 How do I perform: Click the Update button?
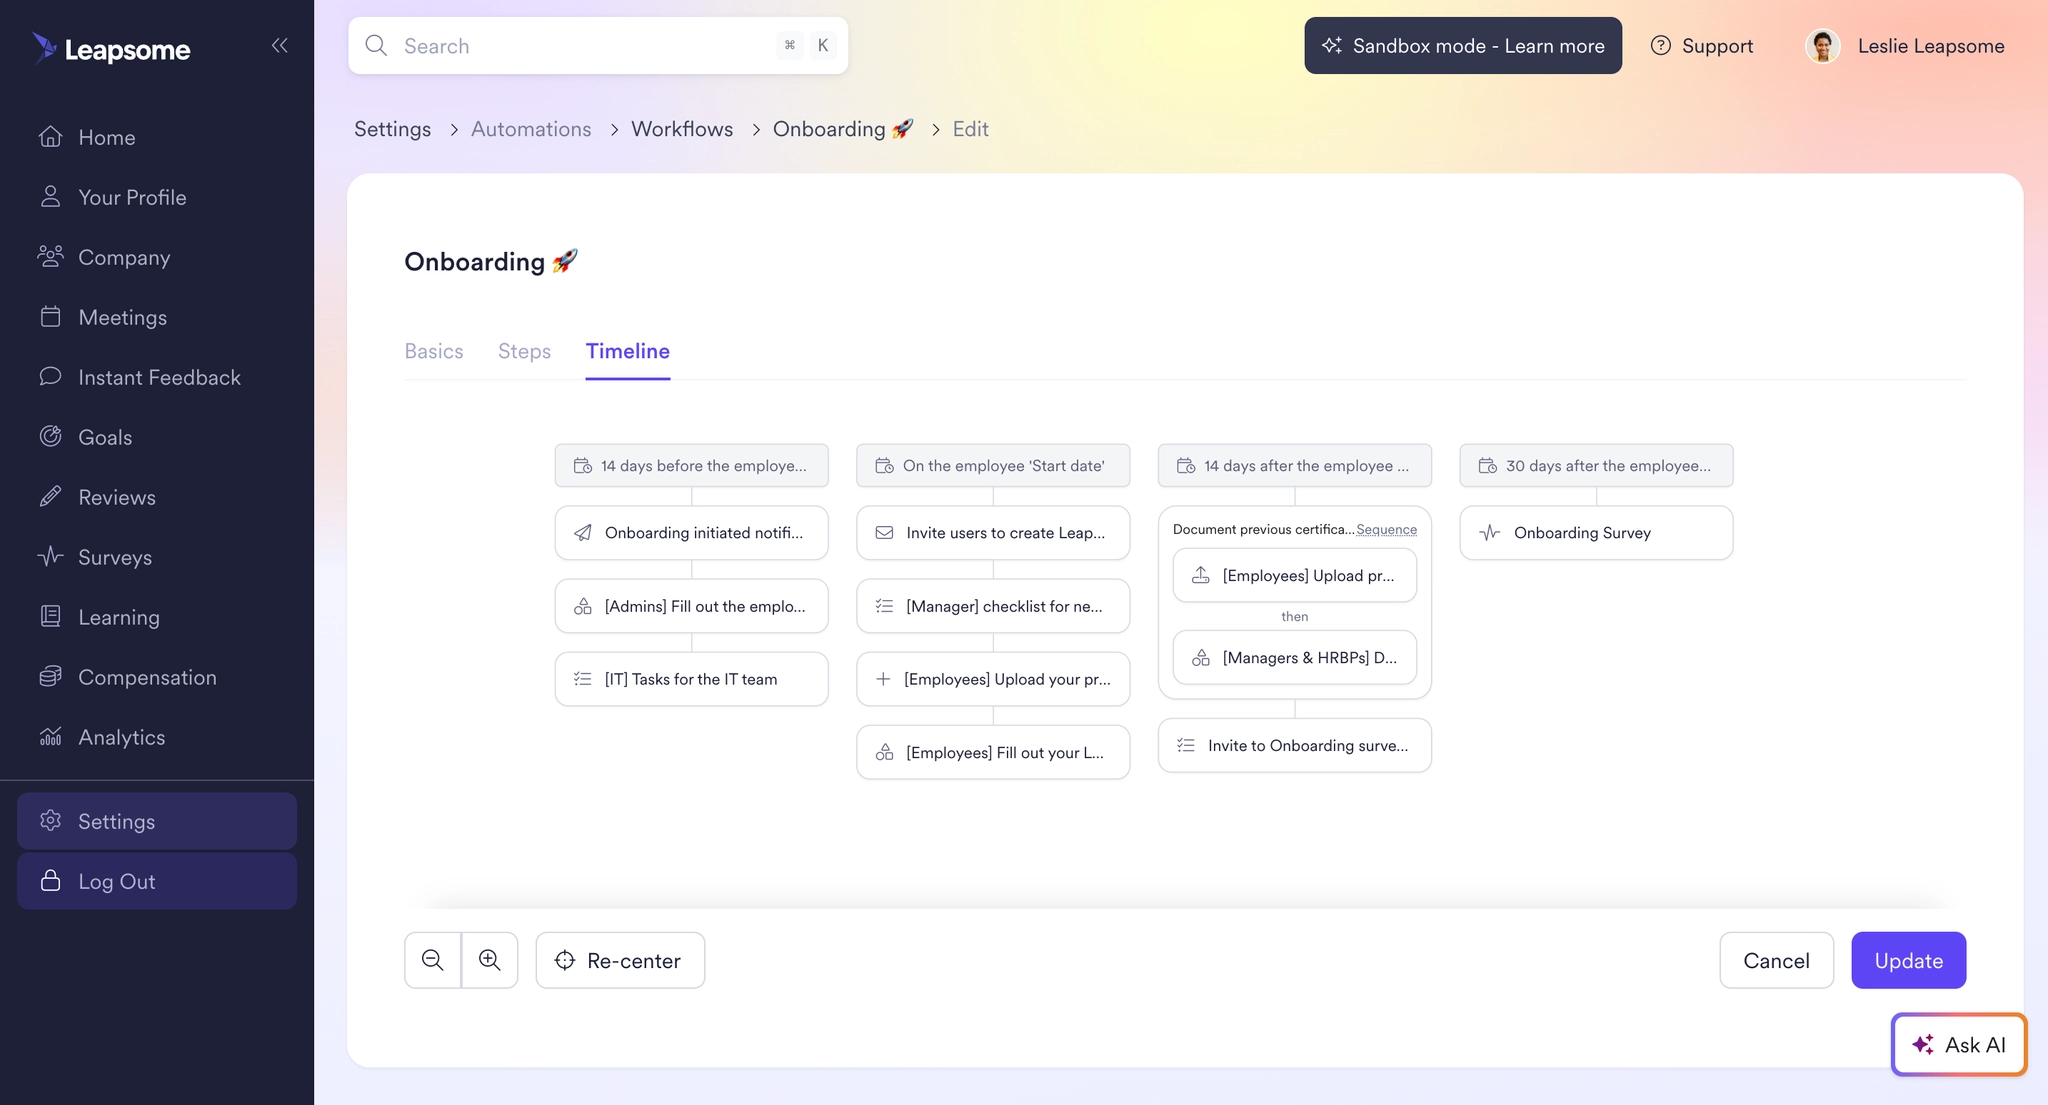coord(1908,960)
